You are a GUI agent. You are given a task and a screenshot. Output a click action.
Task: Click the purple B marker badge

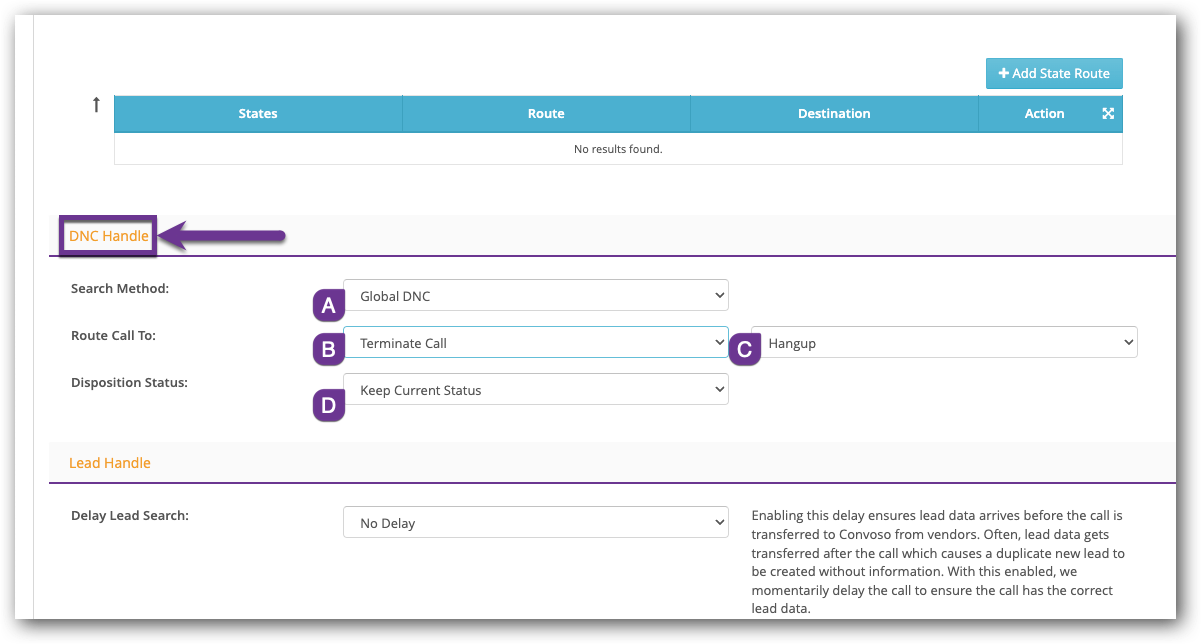[x=329, y=350]
